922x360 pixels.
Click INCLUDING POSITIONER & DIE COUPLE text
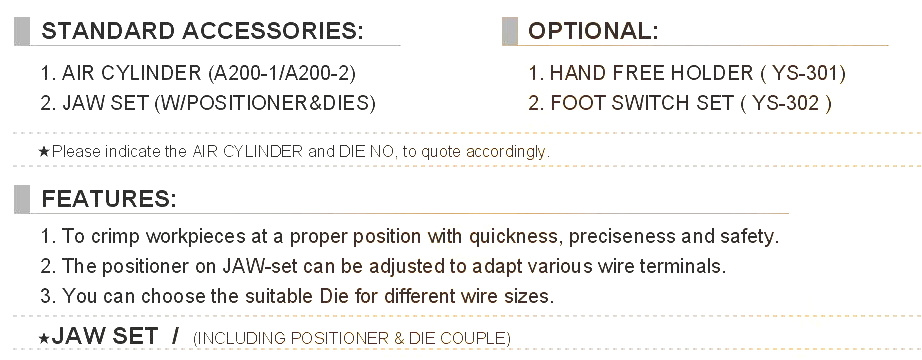click(x=352, y=338)
